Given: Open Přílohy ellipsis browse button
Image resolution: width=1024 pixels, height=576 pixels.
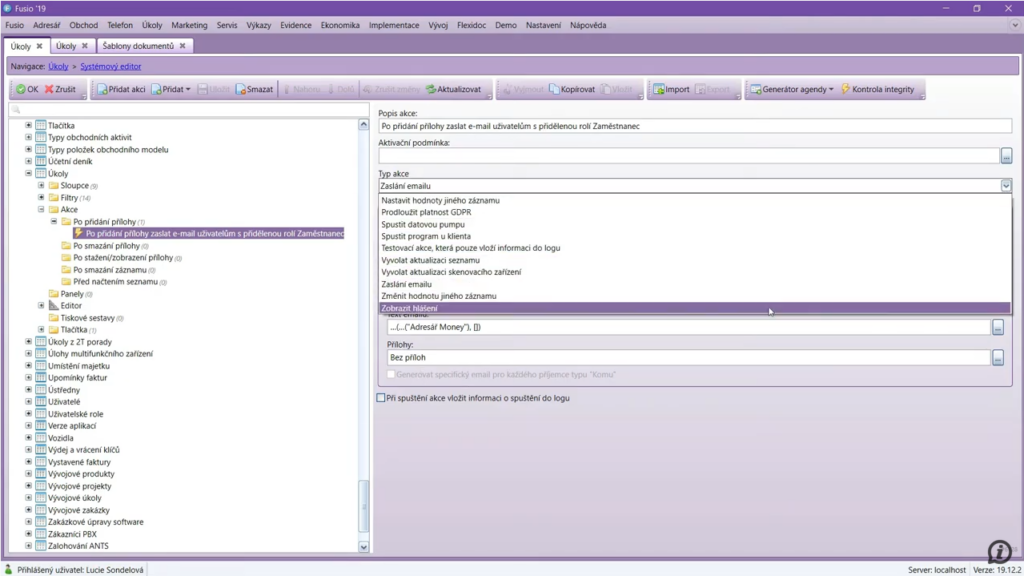Looking at the screenshot, I should tap(997, 358).
